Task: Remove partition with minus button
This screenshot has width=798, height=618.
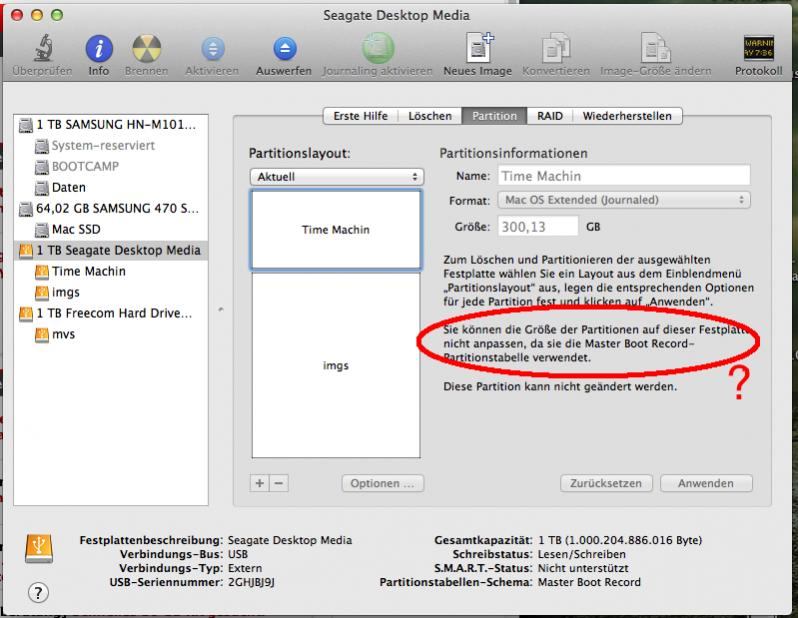Action: [279, 483]
